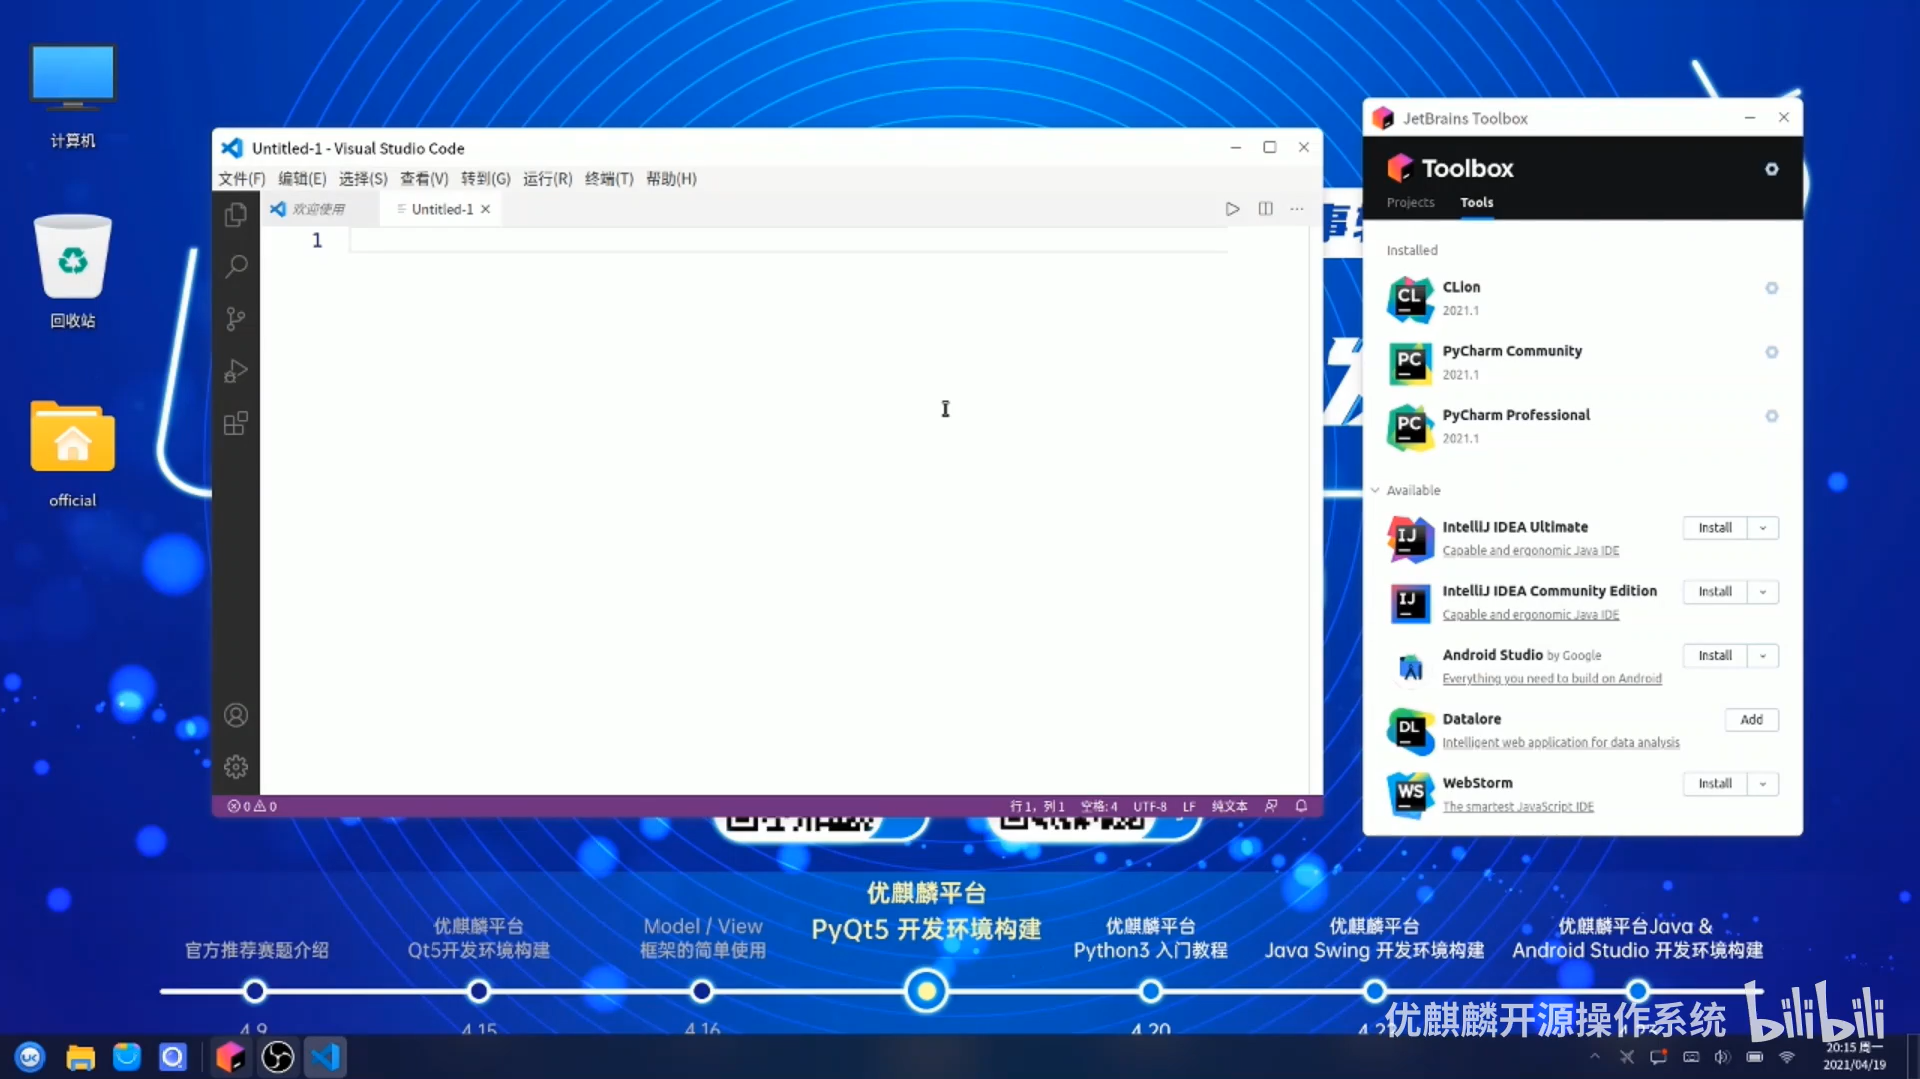Open PyCharm Community settings gear
This screenshot has height=1079, width=1920.
click(1771, 352)
